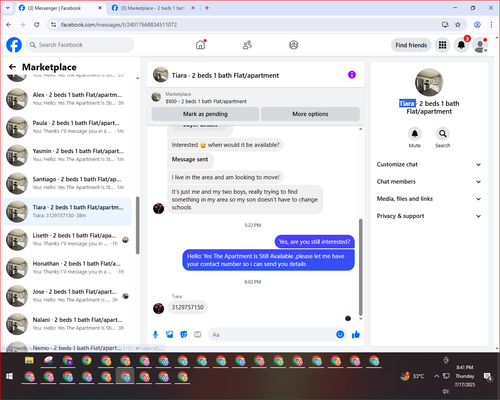500x400 pixels.
Task: Open the Jose conversation
Action: 68,296
